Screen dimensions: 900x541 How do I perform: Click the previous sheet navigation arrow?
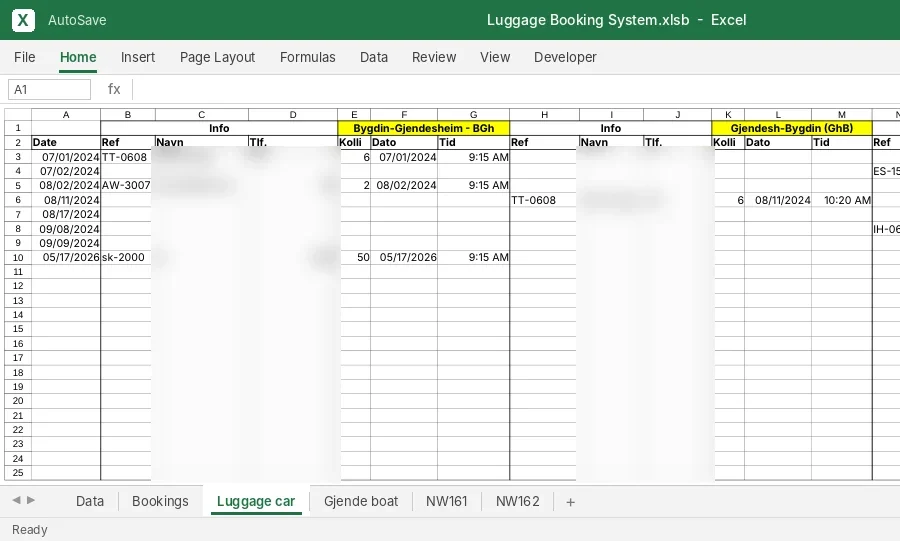17,500
